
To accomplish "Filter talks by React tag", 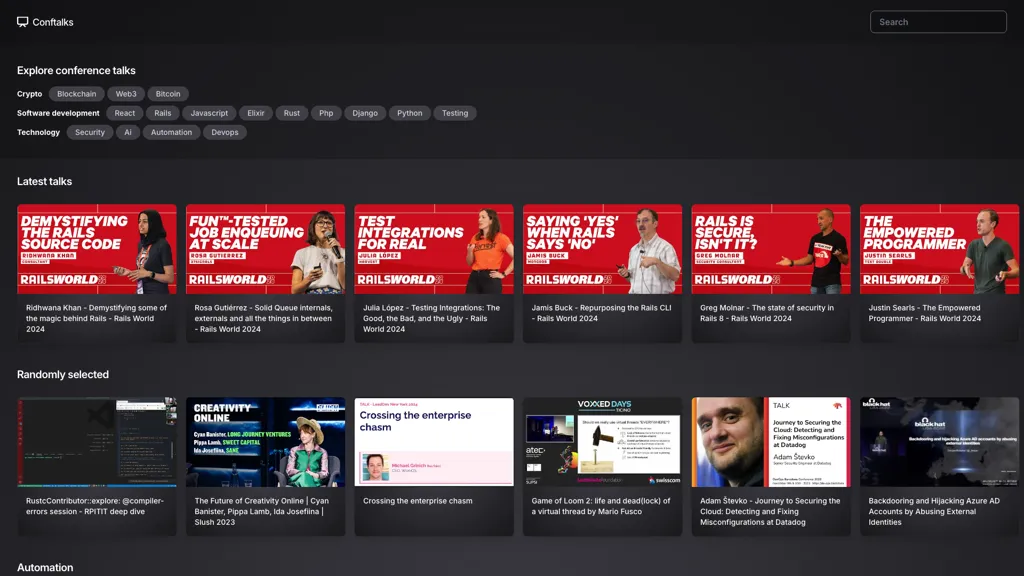I will point(125,113).
